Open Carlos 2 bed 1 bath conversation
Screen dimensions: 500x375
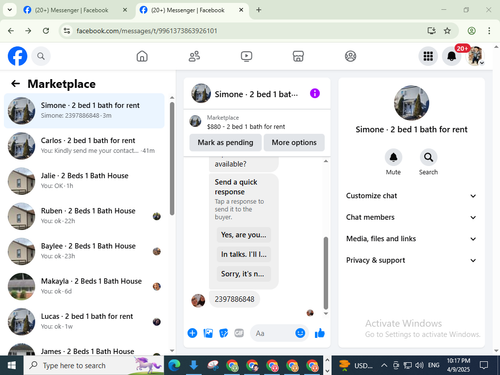(84, 146)
